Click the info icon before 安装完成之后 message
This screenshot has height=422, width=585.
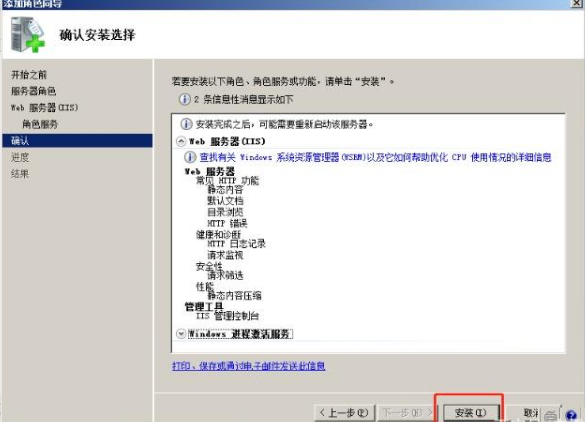[x=186, y=124]
